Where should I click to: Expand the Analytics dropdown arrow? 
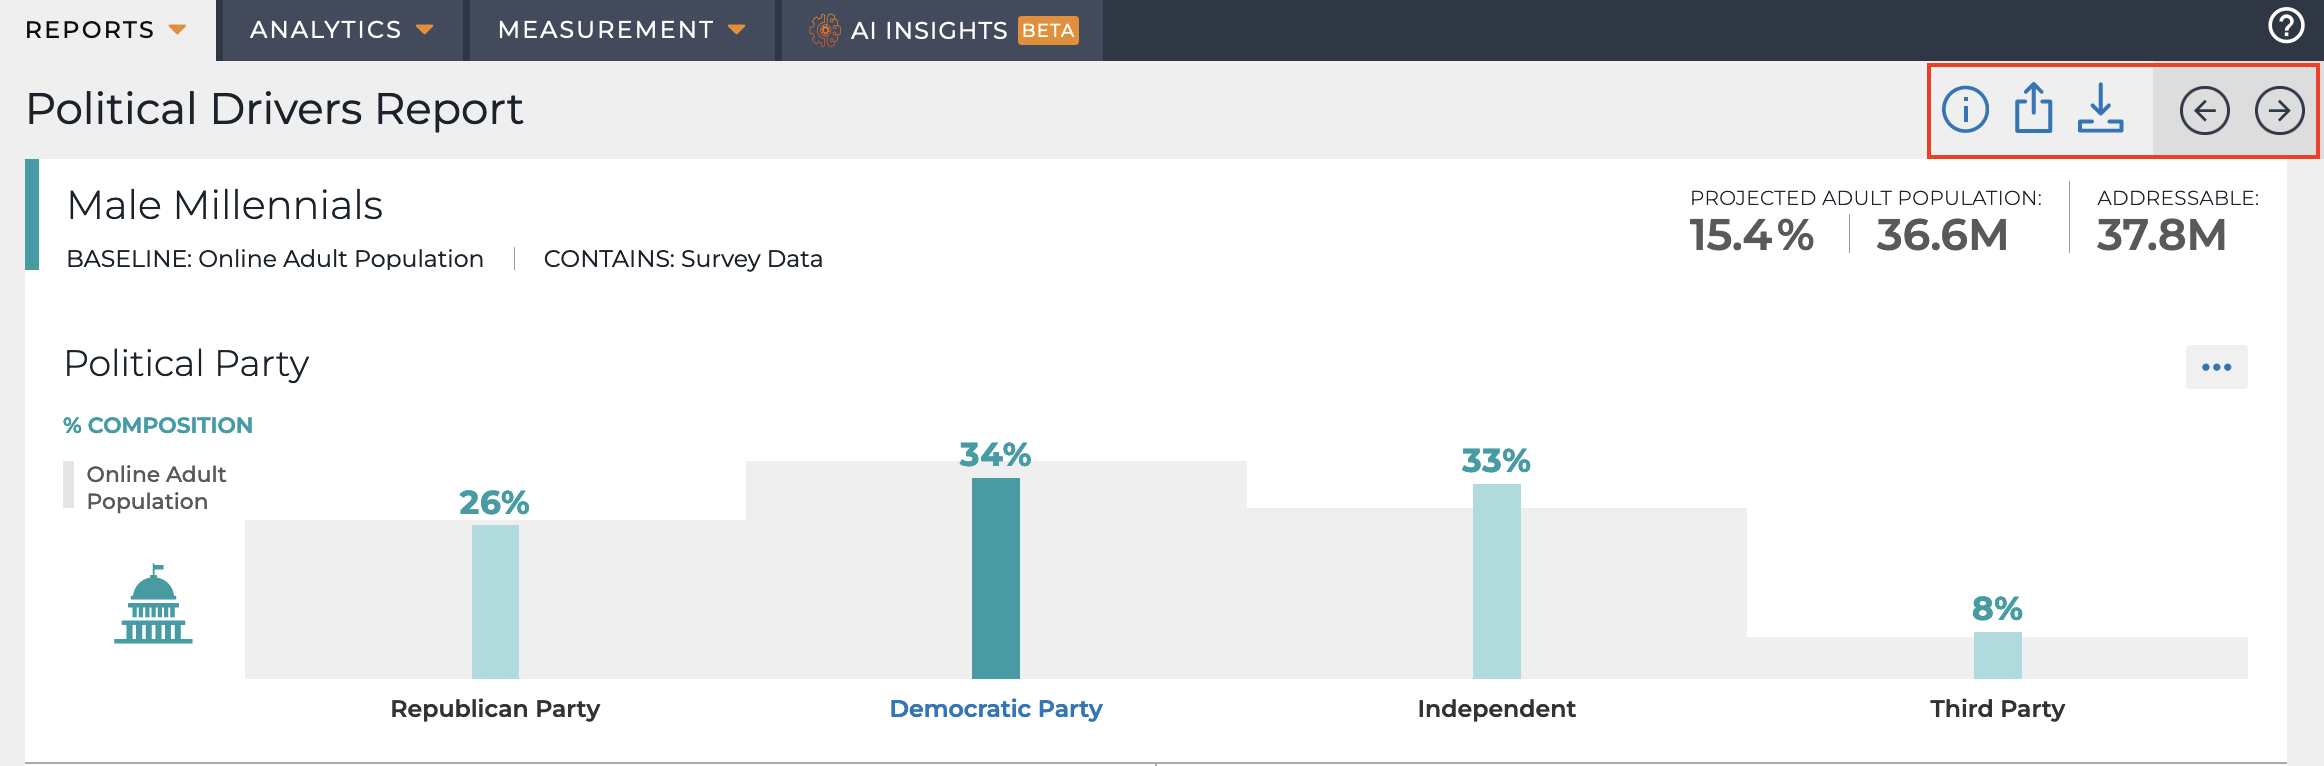tap(425, 30)
